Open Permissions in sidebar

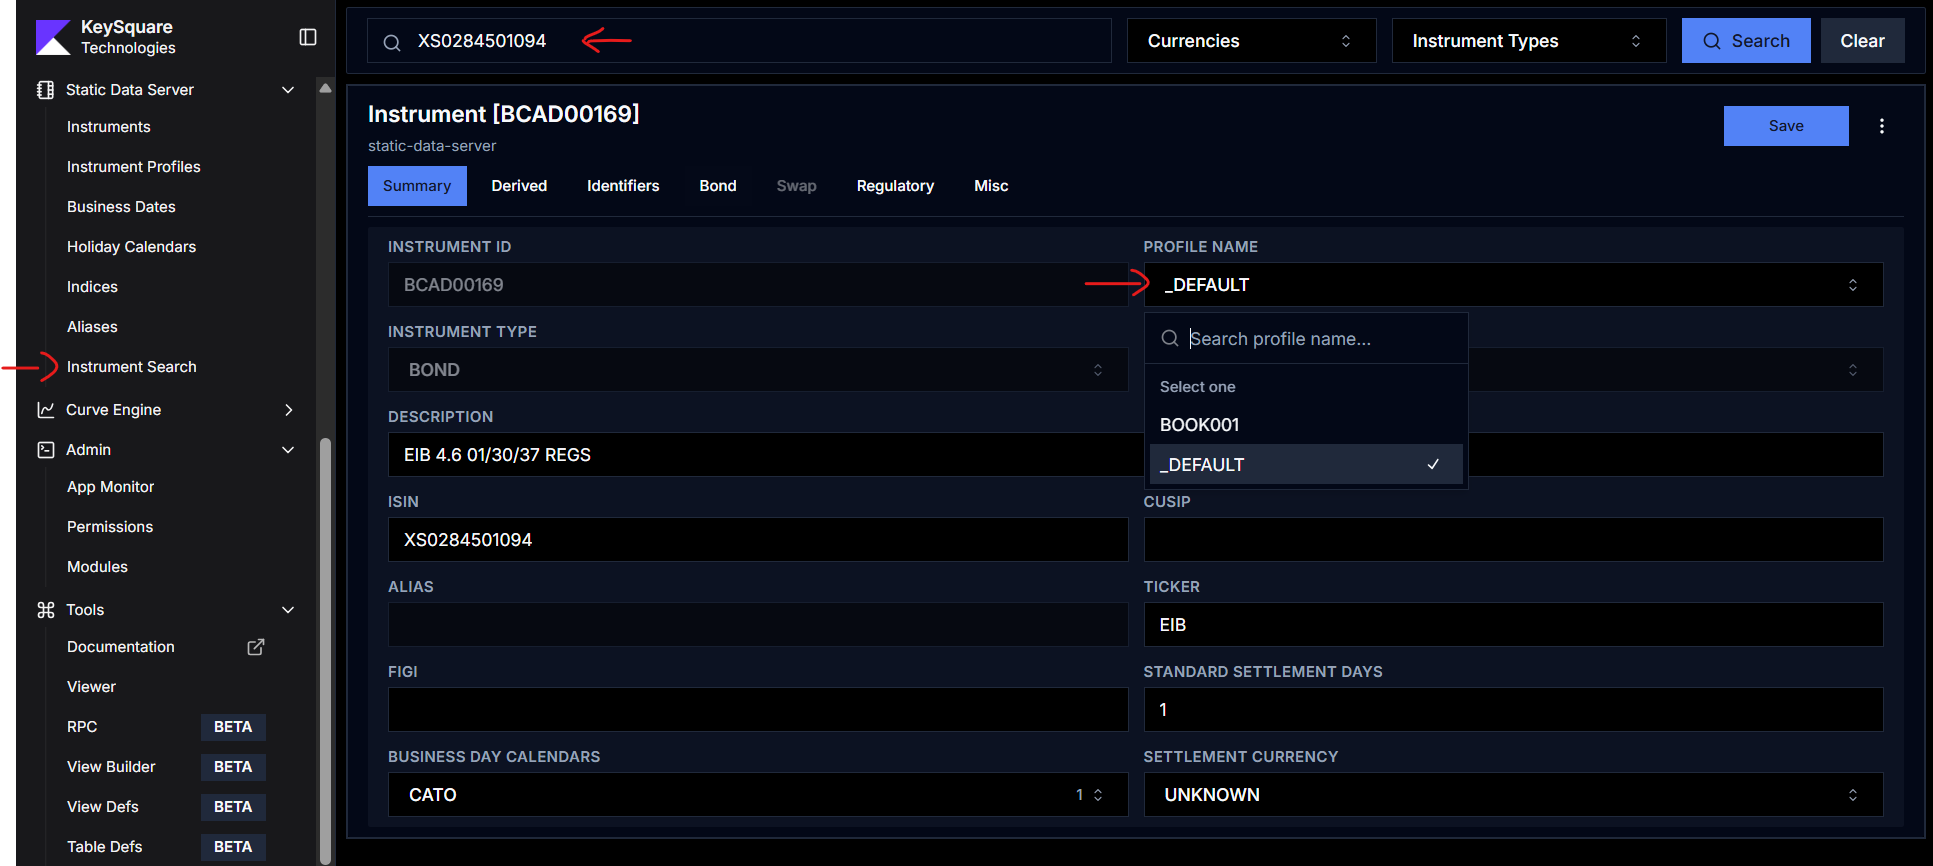coord(110,527)
